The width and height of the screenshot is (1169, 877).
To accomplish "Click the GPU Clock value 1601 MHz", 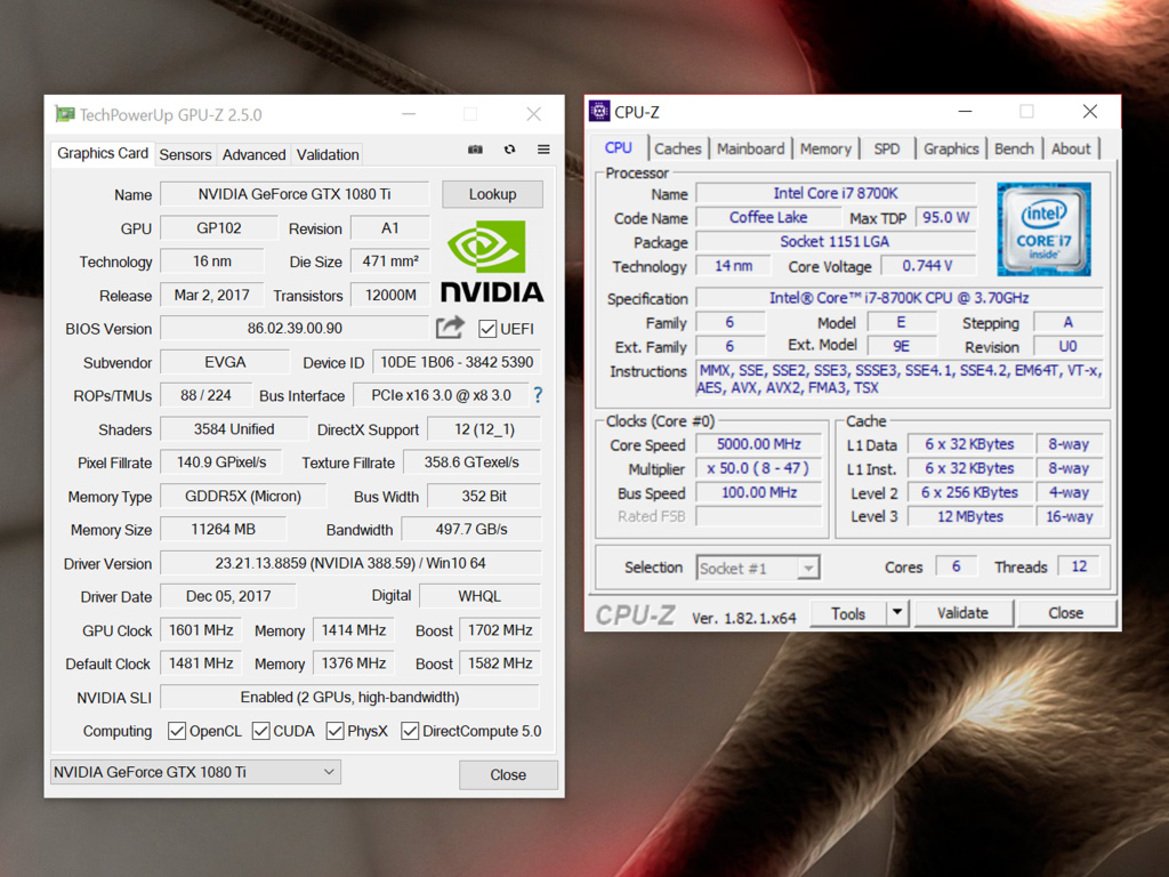I will pos(201,630).
